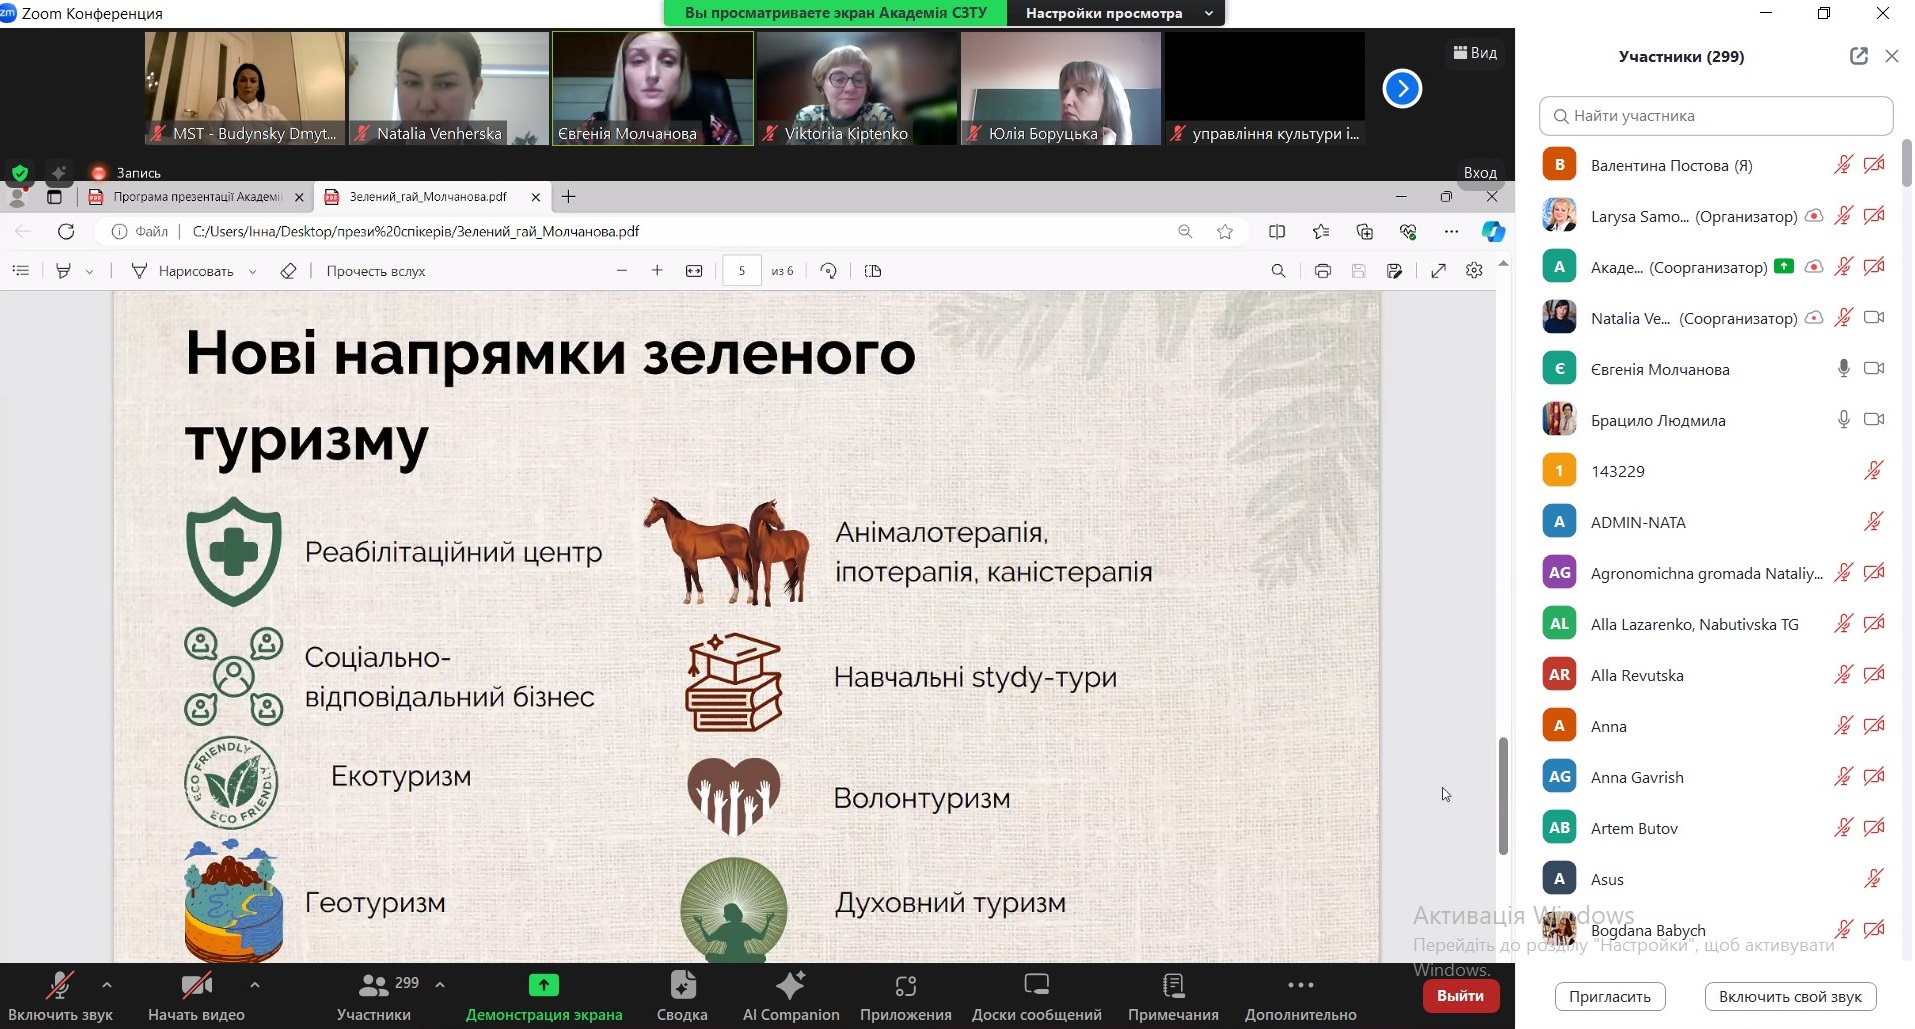Pop out the participants panel
Image resolution: width=1915 pixels, height=1029 pixels.
tap(1858, 56)
